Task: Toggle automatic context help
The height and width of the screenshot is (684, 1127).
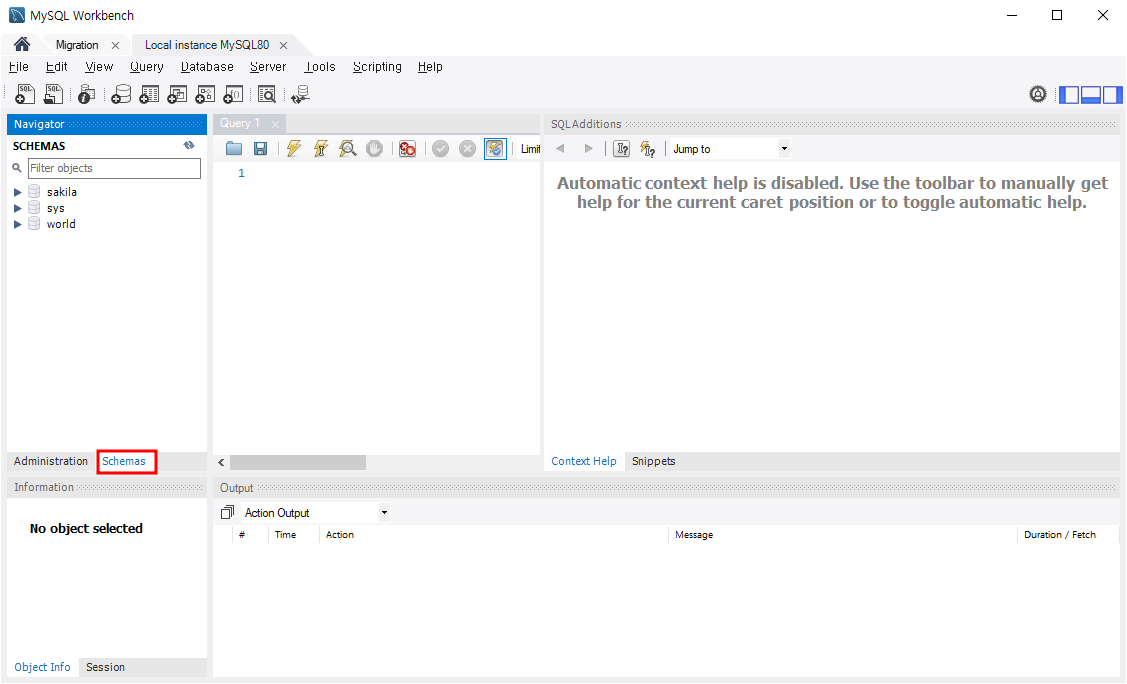Action: [648, 149]
